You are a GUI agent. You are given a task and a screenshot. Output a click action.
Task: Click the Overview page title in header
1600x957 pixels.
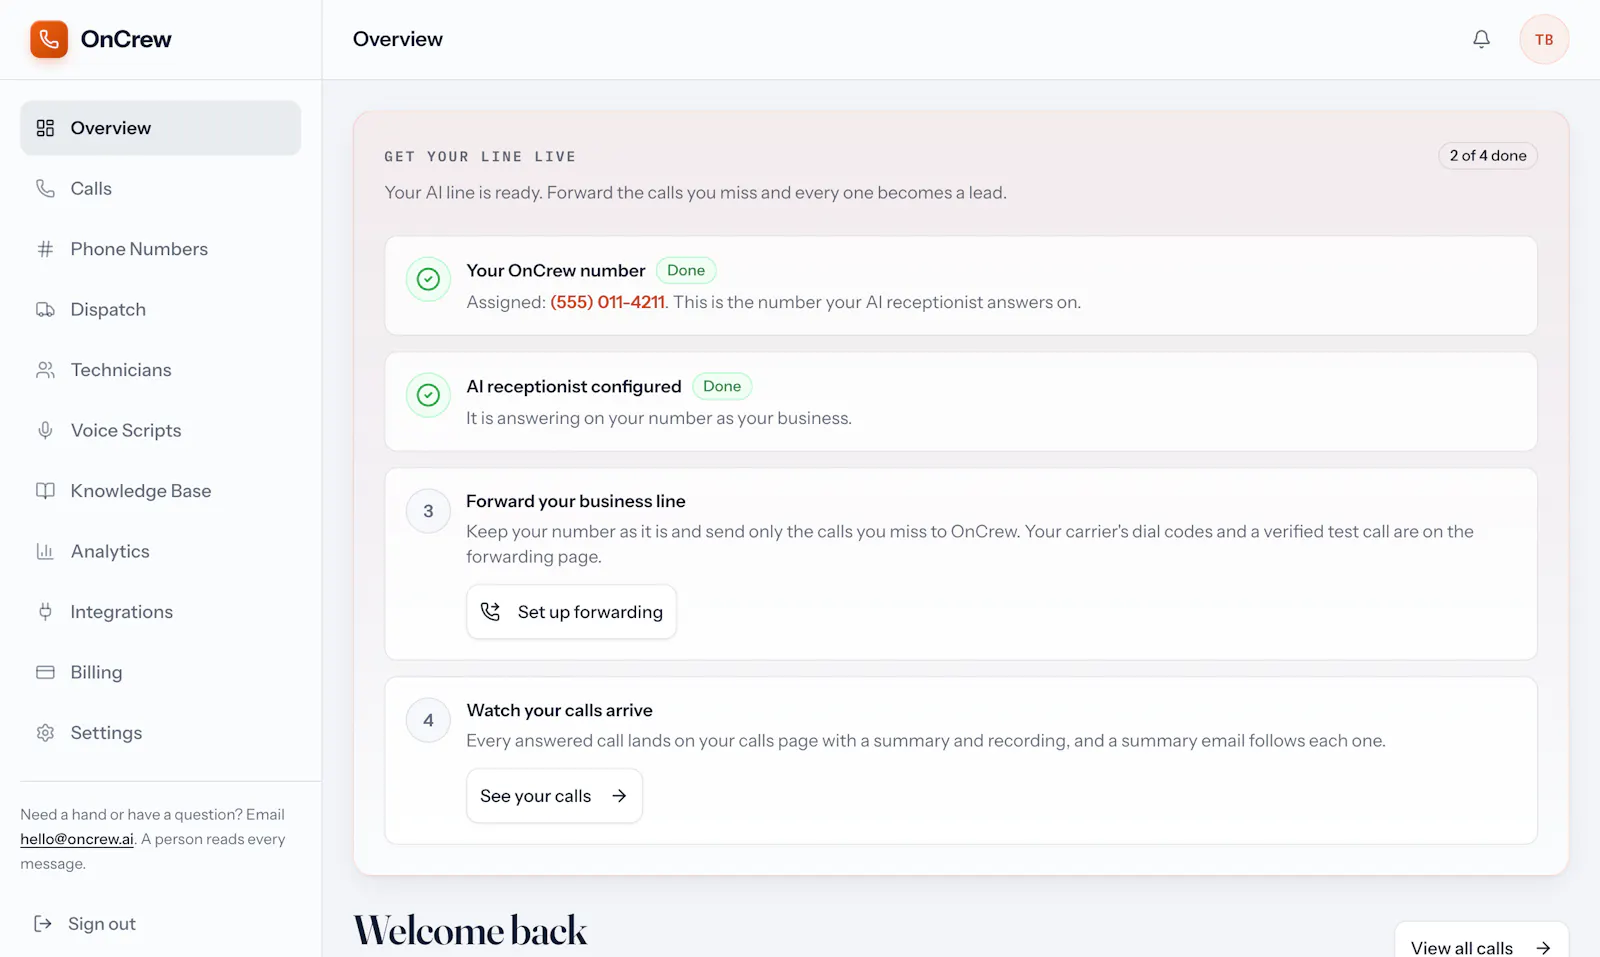(x=398, y=39)
